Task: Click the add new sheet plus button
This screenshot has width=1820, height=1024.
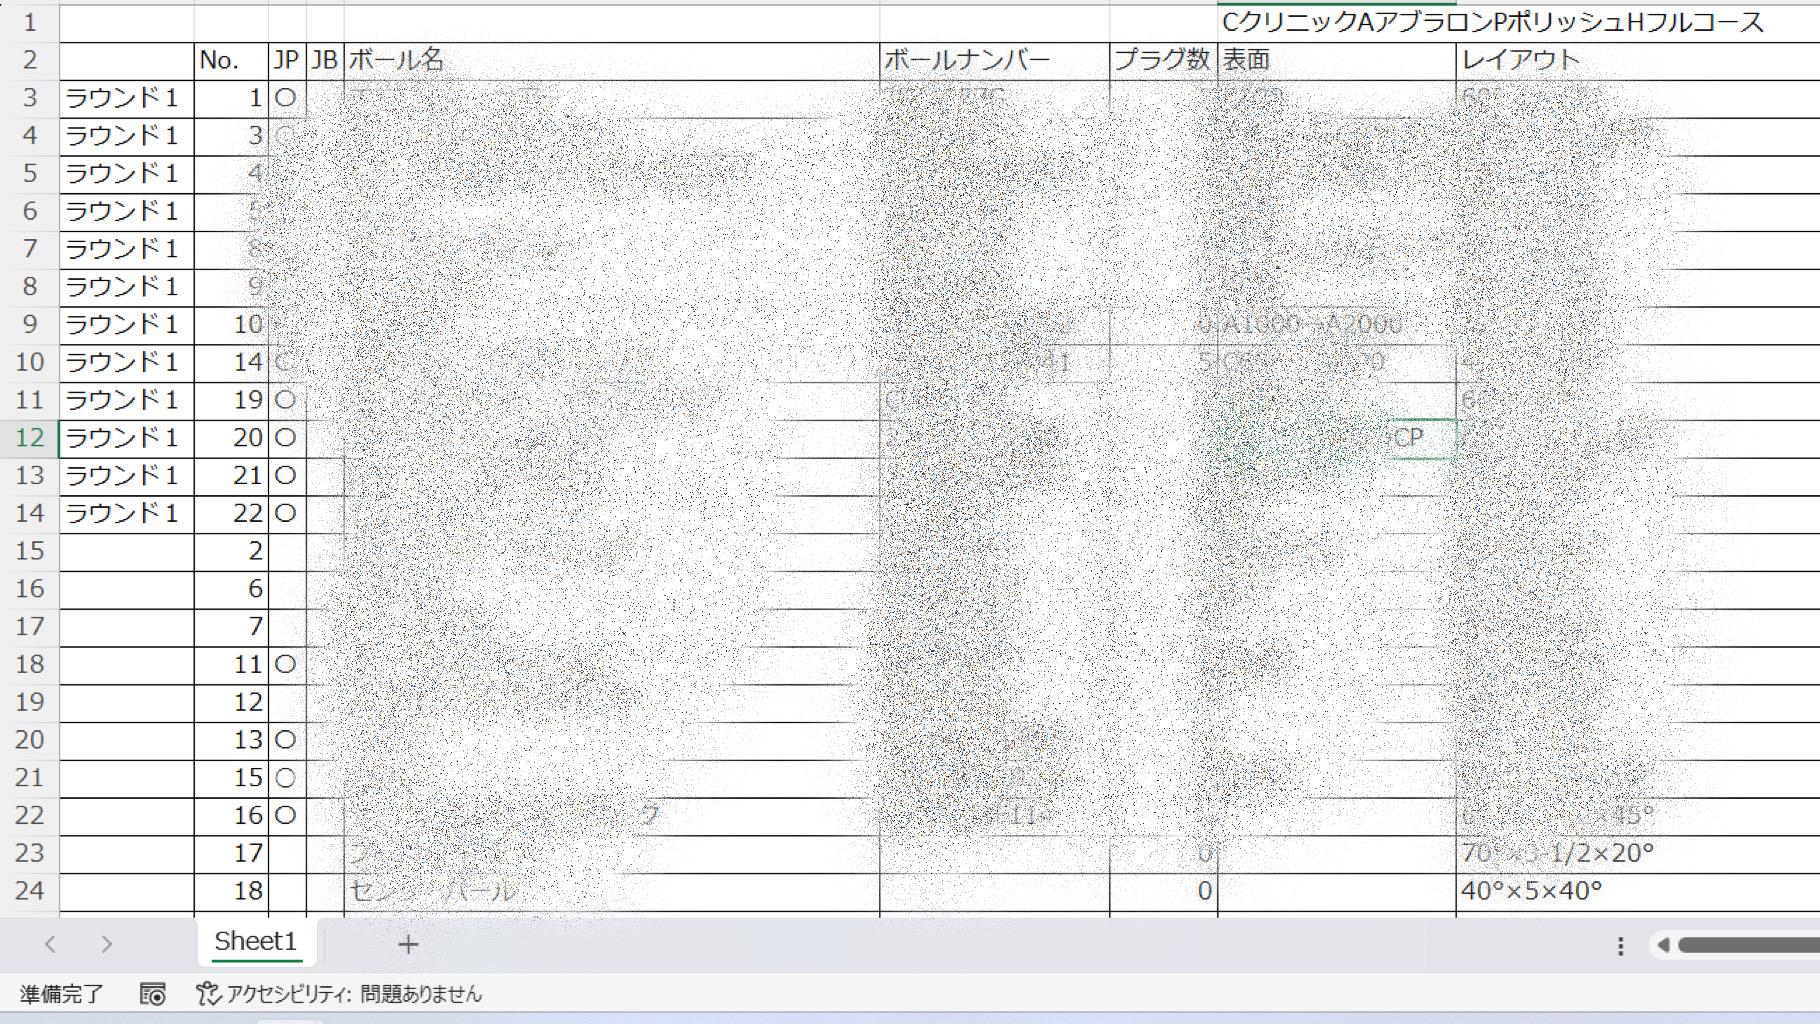Action: [x=408, y=944]
